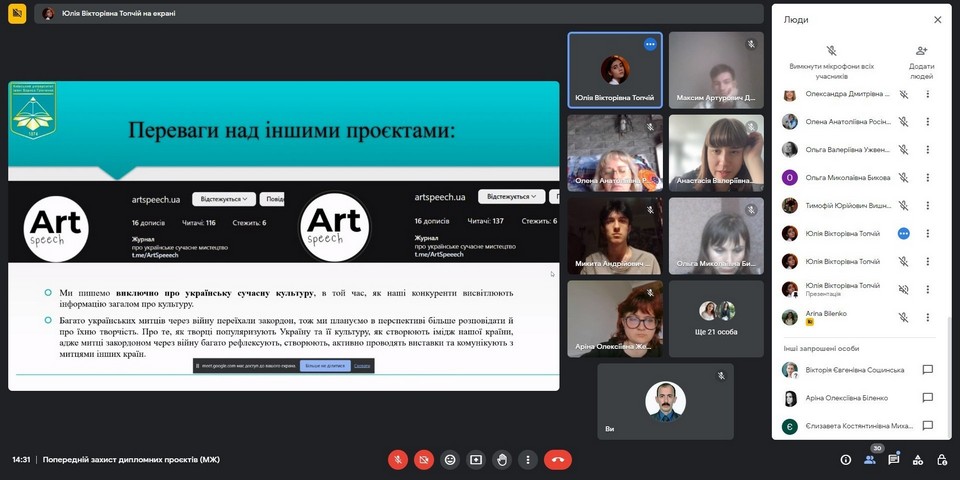
Task: Click "Вимкнути мікрофони всіх учасників" button
Action: pos(831,62)
